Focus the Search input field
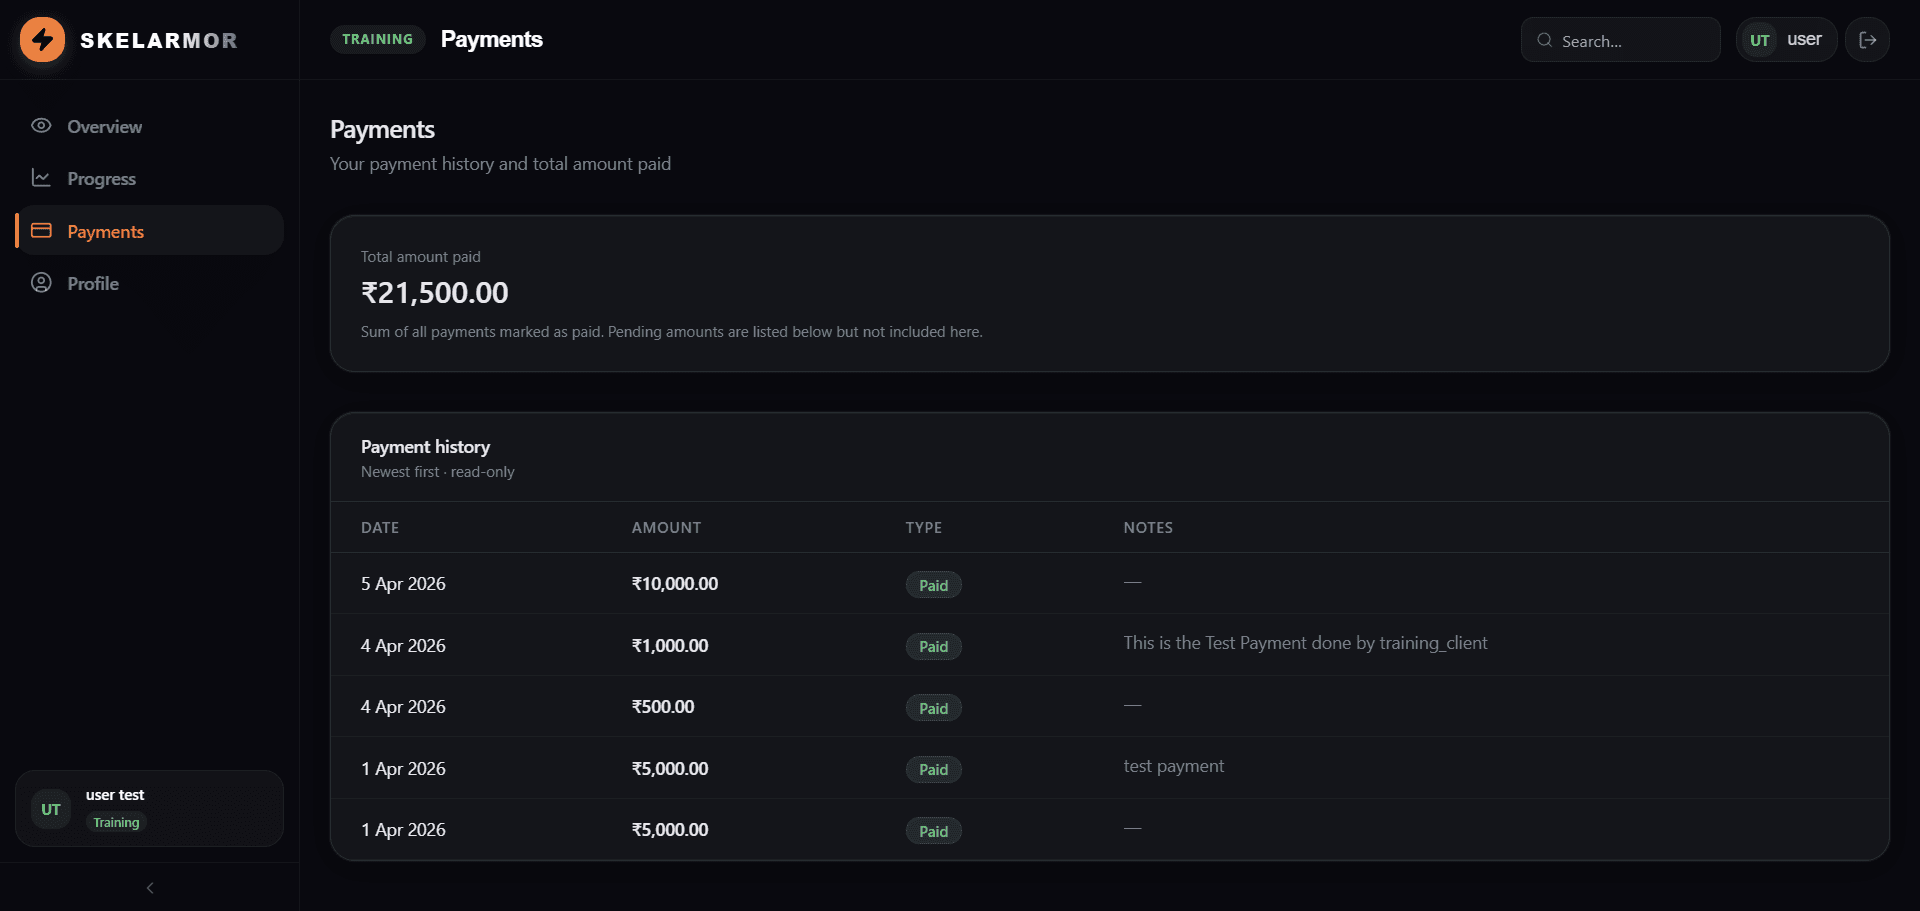The width and height of the screenshot is (1920, 911). 1621,40
